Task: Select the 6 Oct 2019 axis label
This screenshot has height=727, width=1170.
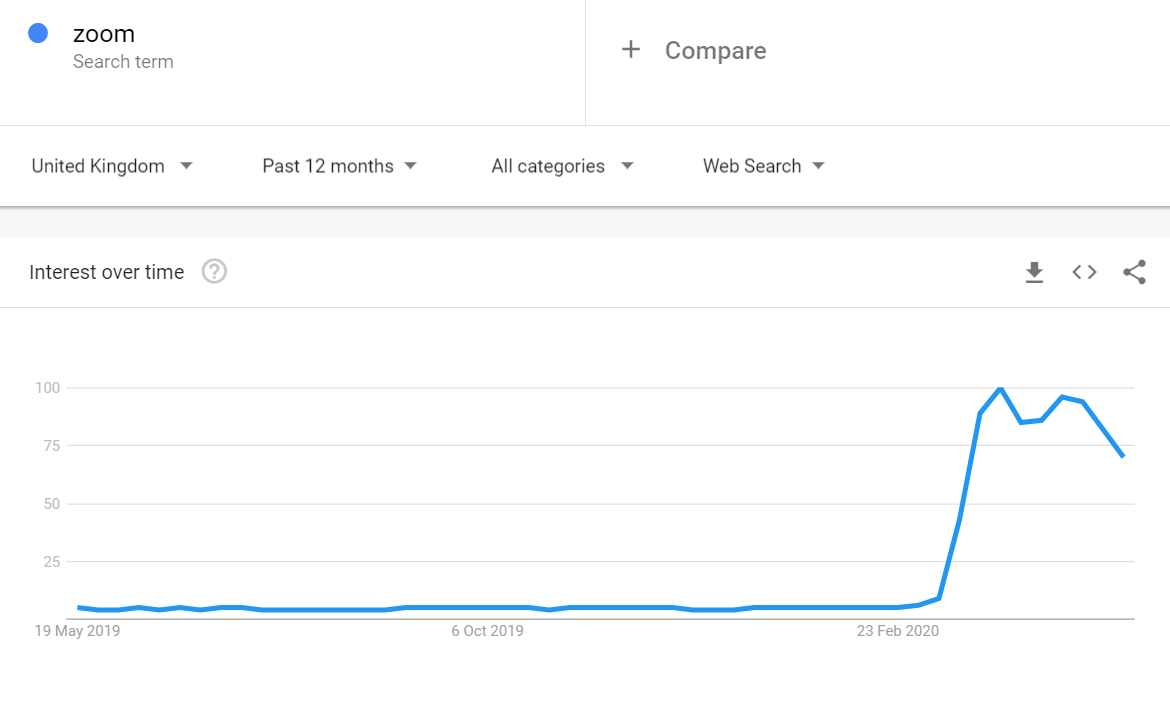Action: (487, 631)
